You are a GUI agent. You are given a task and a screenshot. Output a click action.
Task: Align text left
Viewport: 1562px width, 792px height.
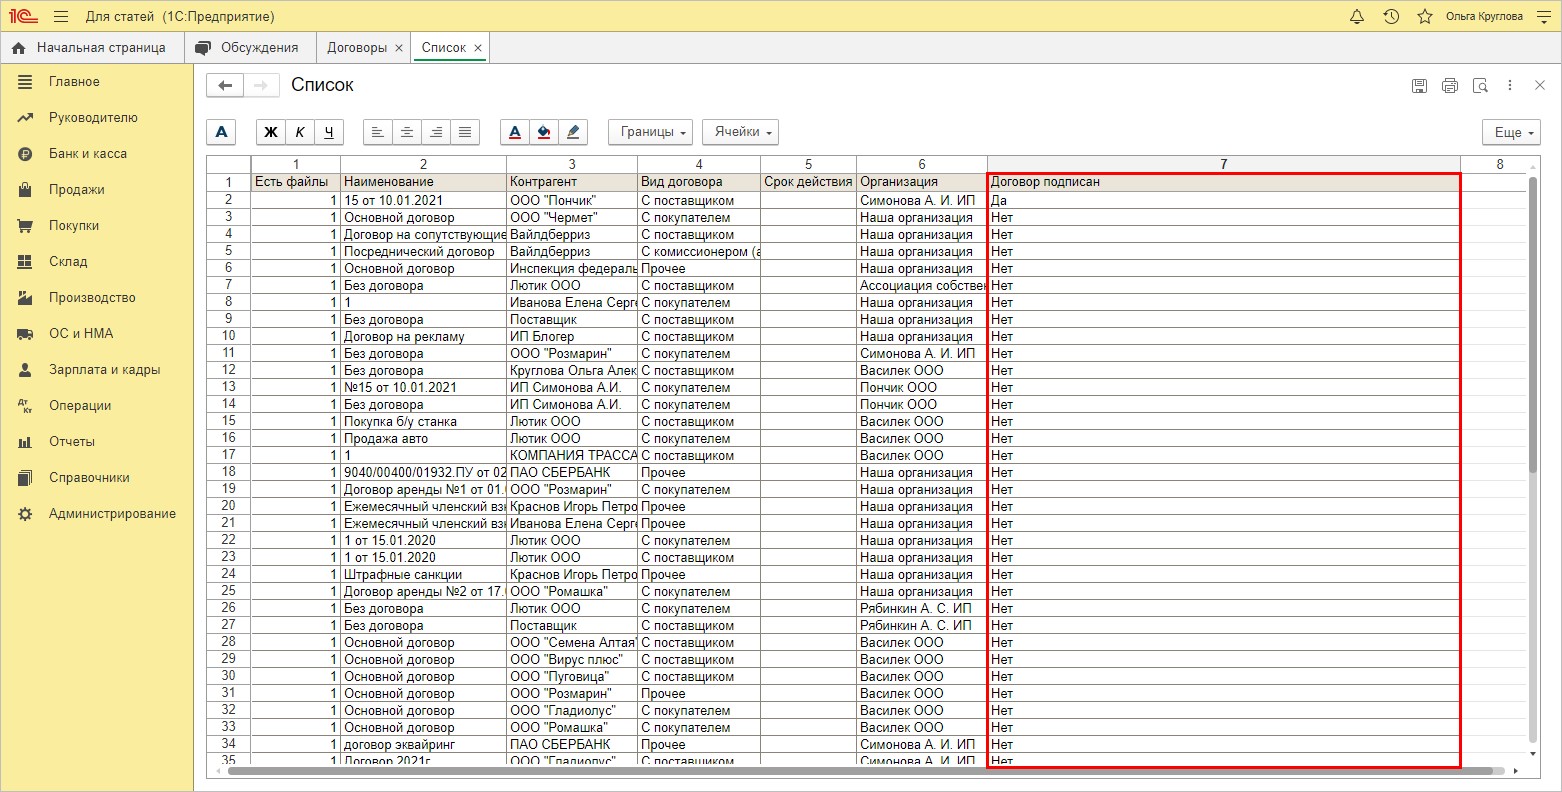(x=378, y=132)
